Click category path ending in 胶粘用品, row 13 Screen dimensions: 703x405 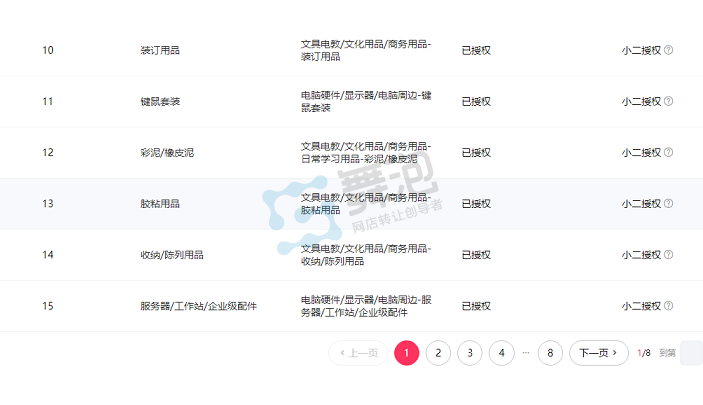366,204
